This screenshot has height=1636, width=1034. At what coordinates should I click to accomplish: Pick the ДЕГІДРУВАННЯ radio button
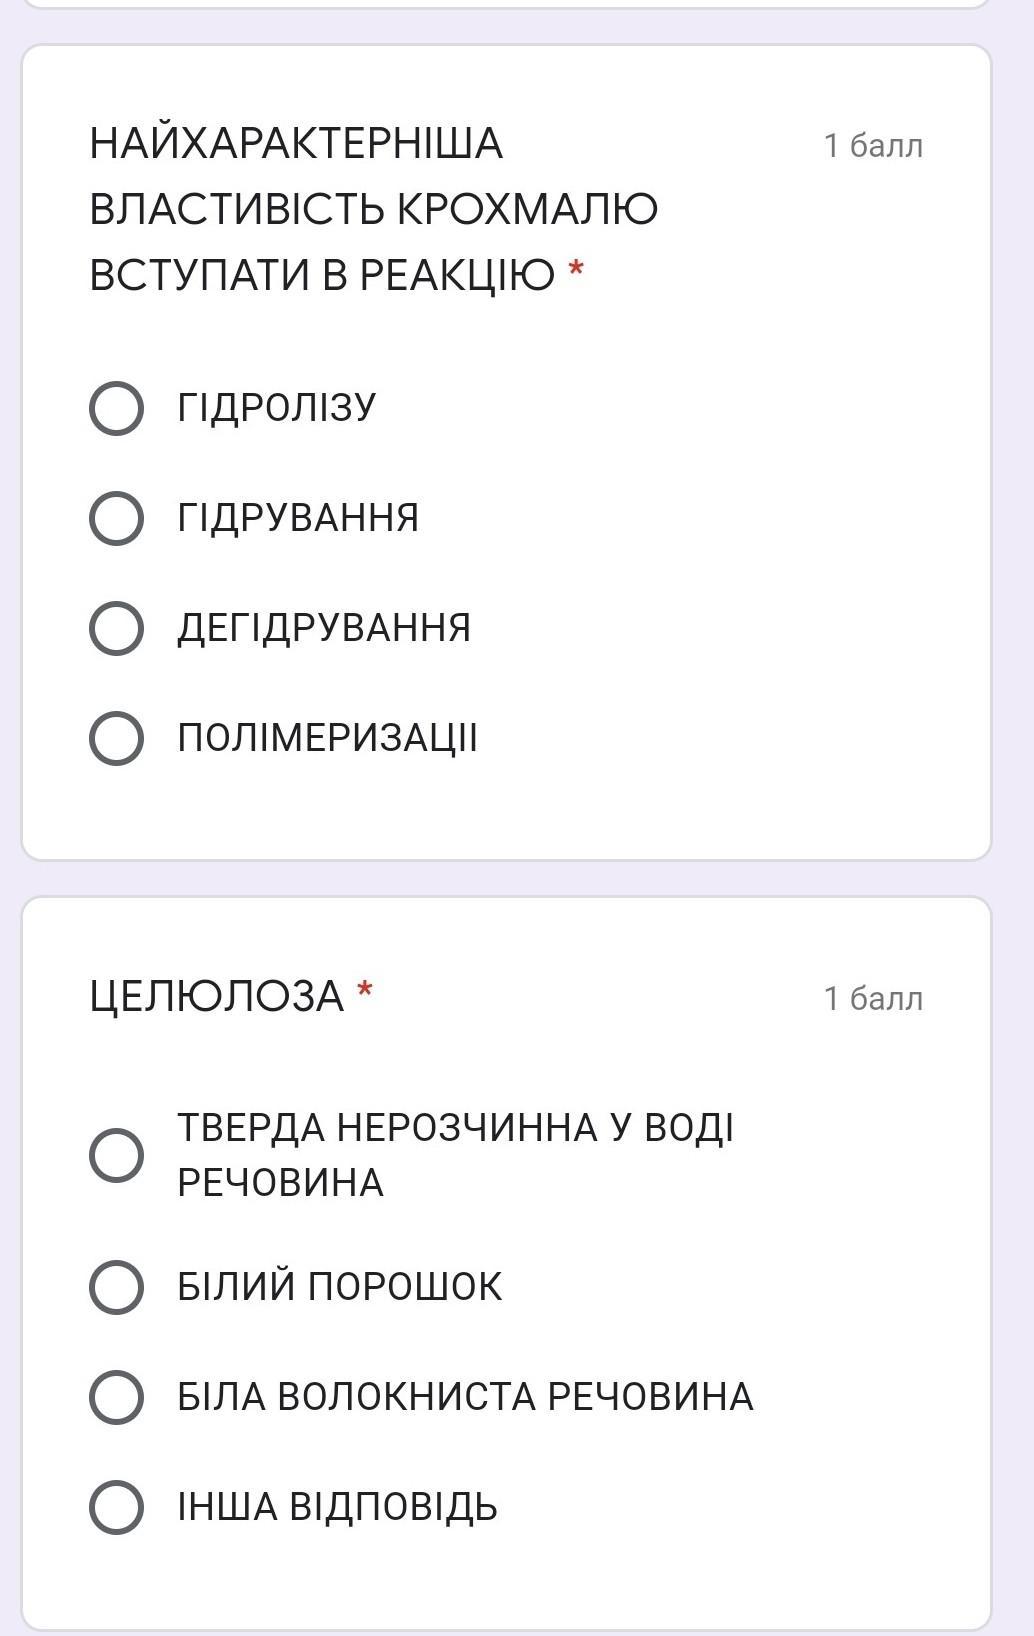coord(116,628)
